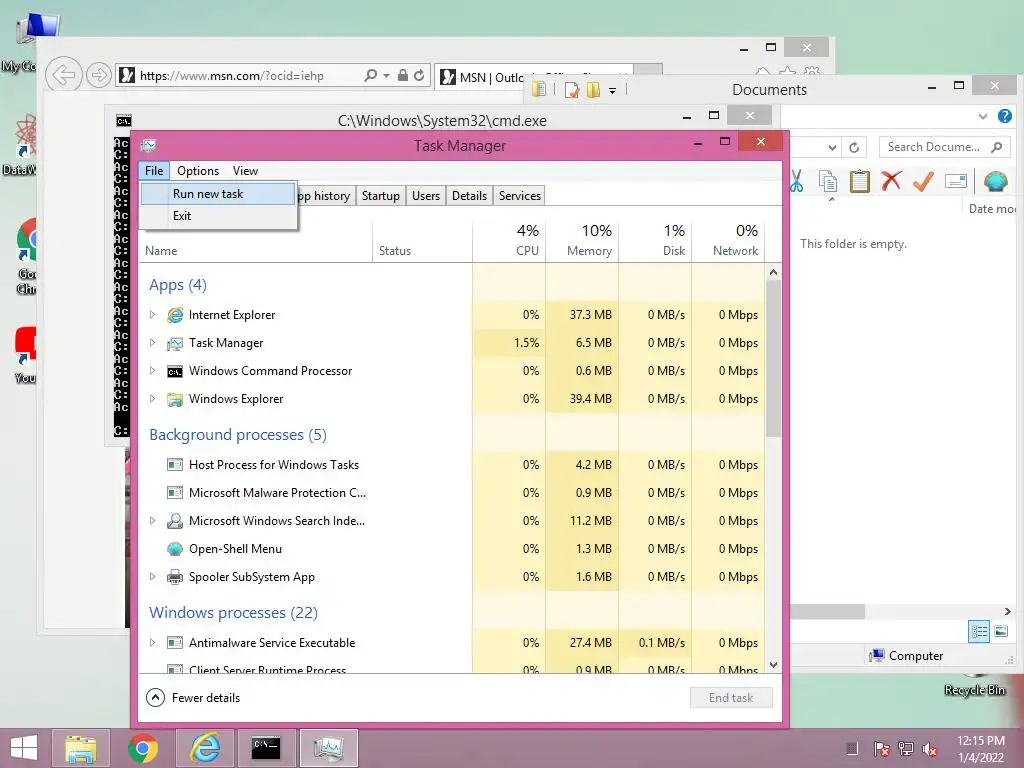Click the Internet Explorer process icon
The height and width of the screenshot is (768, 1024).
click(x=174, y=315)
